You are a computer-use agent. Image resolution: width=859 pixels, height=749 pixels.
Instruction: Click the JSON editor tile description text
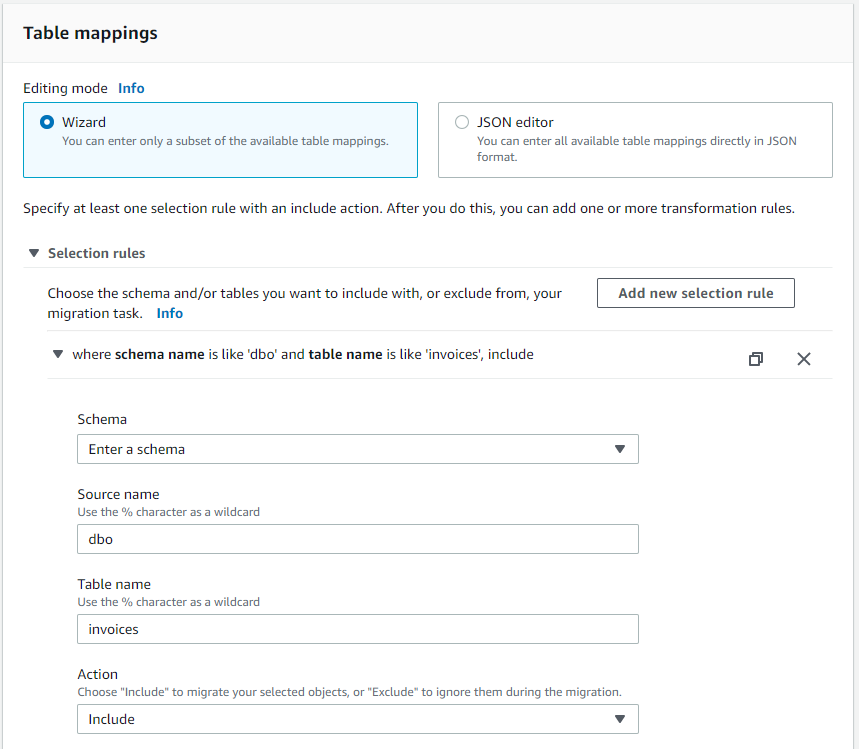(x=636, y=149)
